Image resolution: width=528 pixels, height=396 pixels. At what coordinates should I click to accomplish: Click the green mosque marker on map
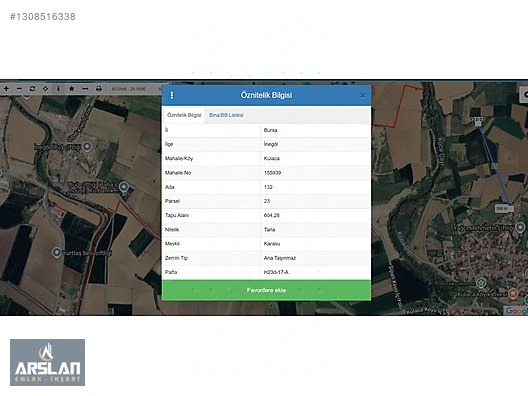point(481,282)
